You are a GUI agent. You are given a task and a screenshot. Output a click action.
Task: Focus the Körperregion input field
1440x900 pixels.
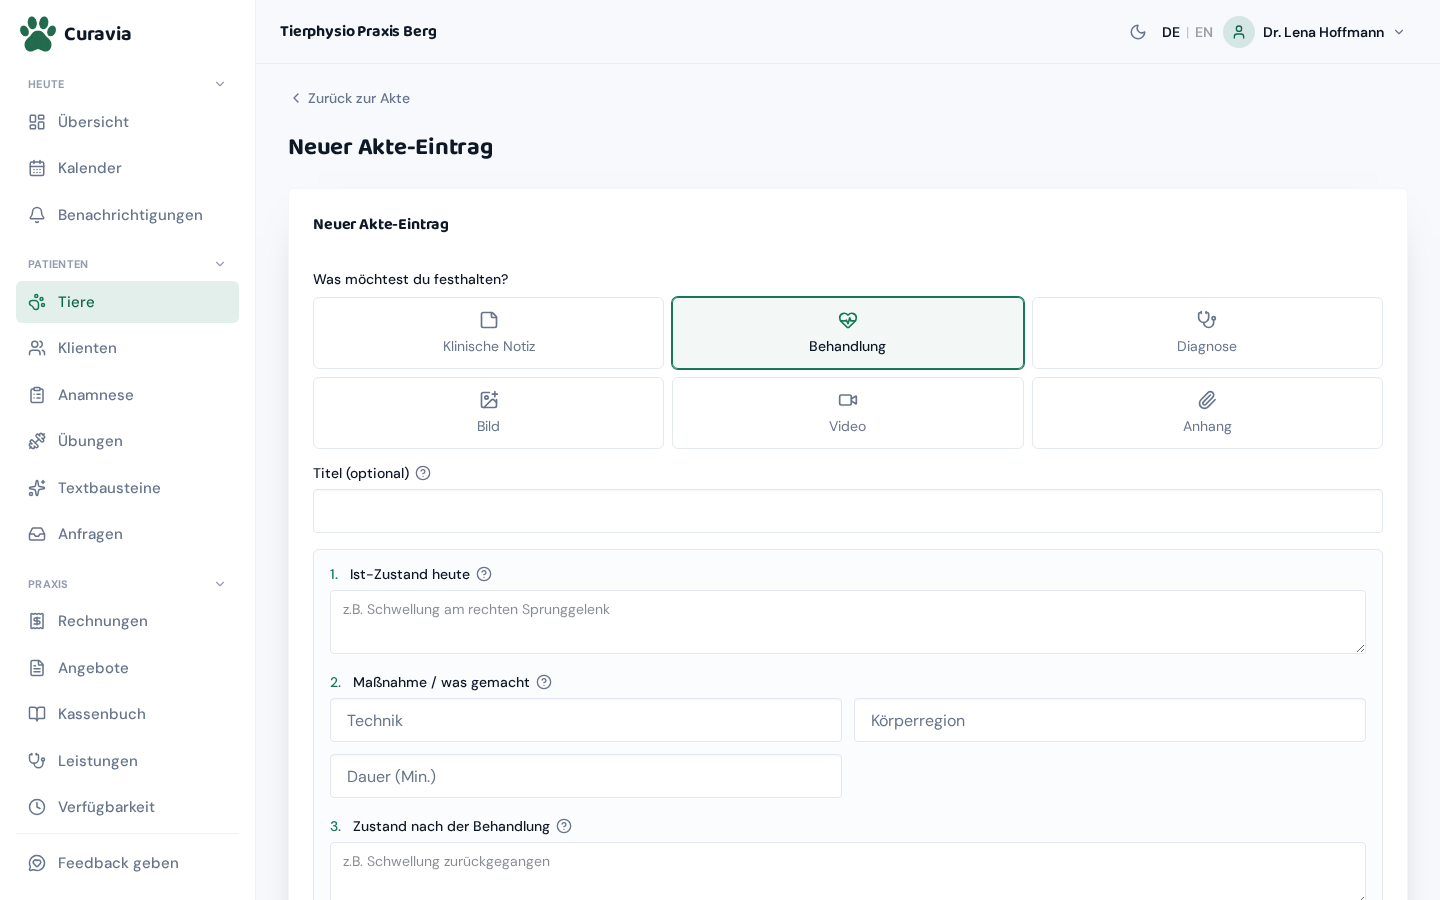coord(1110,720)
